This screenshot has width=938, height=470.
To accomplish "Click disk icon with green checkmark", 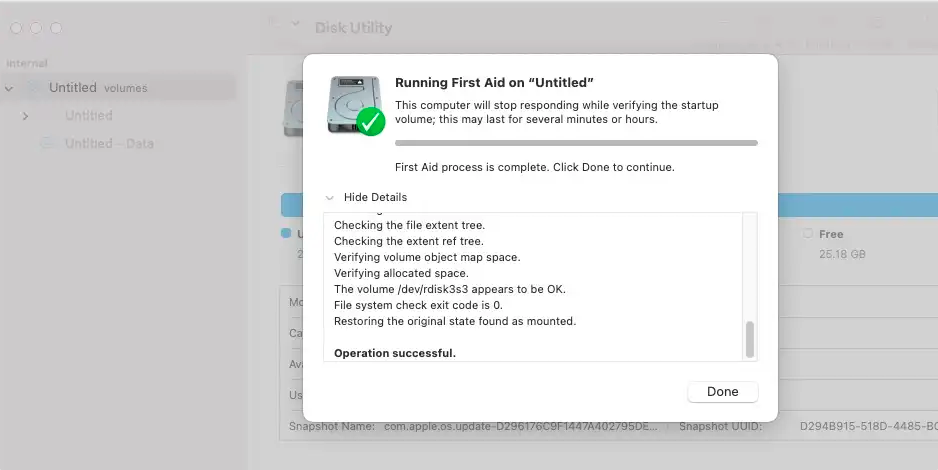I will (x=356, y=105).
